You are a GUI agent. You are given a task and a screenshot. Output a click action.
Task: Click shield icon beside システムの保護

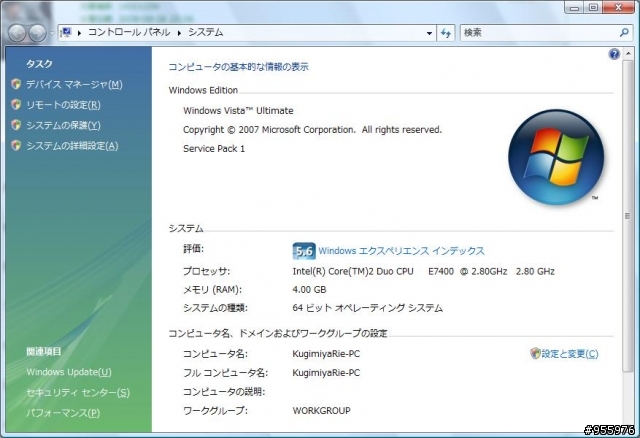pos(16,125)
